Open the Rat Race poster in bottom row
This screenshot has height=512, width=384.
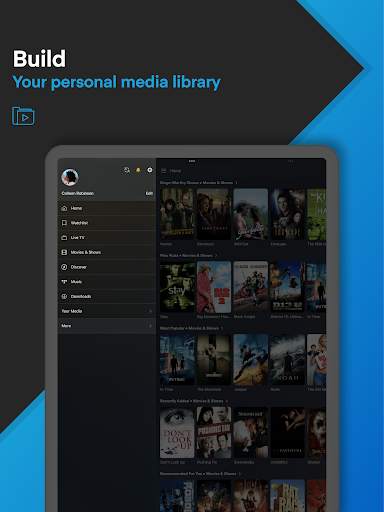(x=287, y=496)
